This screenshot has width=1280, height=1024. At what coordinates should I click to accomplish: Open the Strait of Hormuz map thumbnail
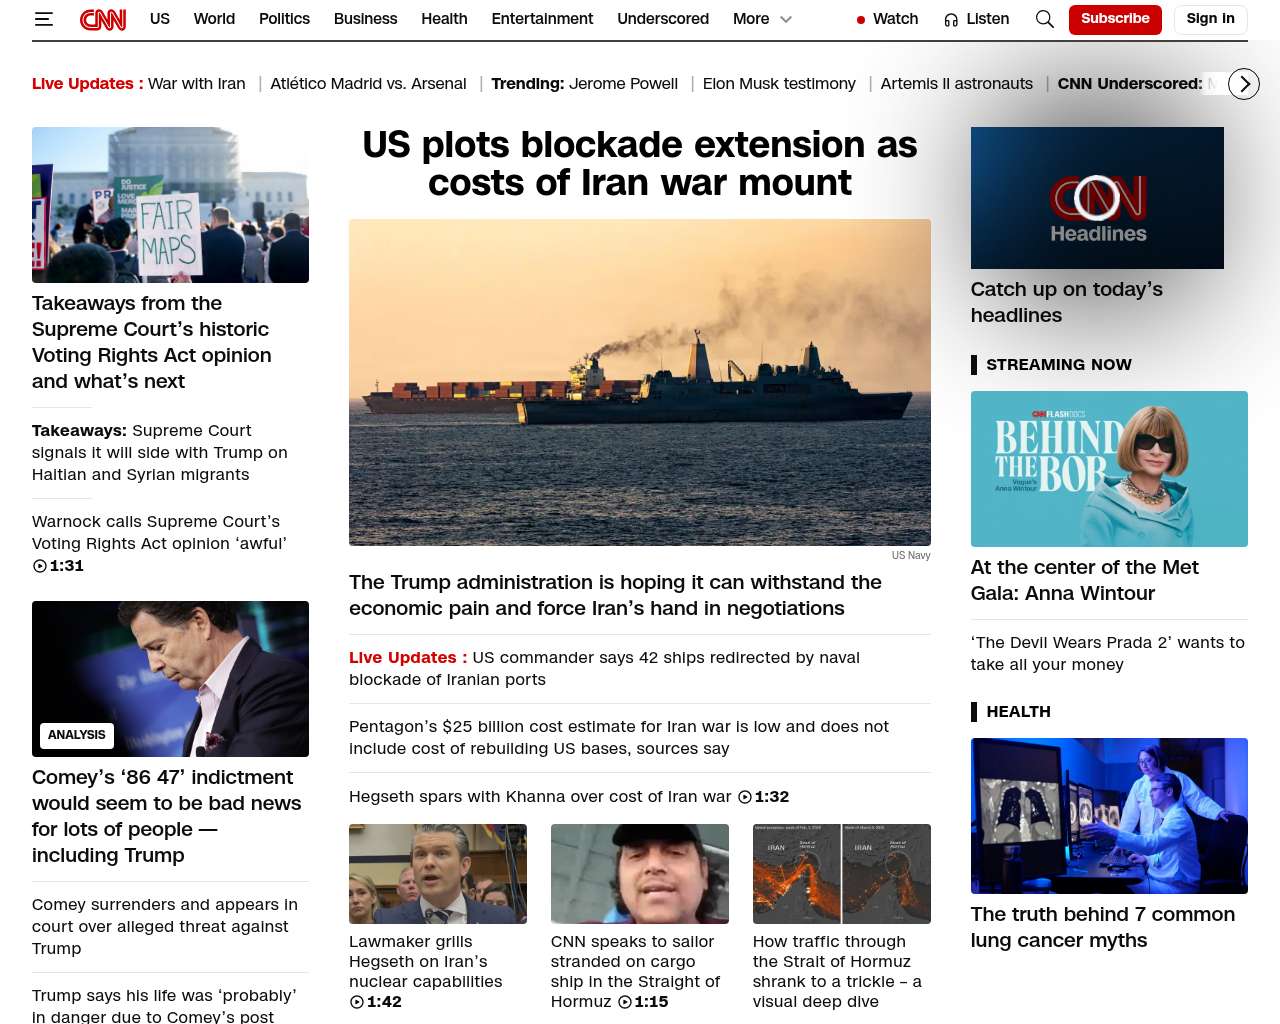point(842,874)
